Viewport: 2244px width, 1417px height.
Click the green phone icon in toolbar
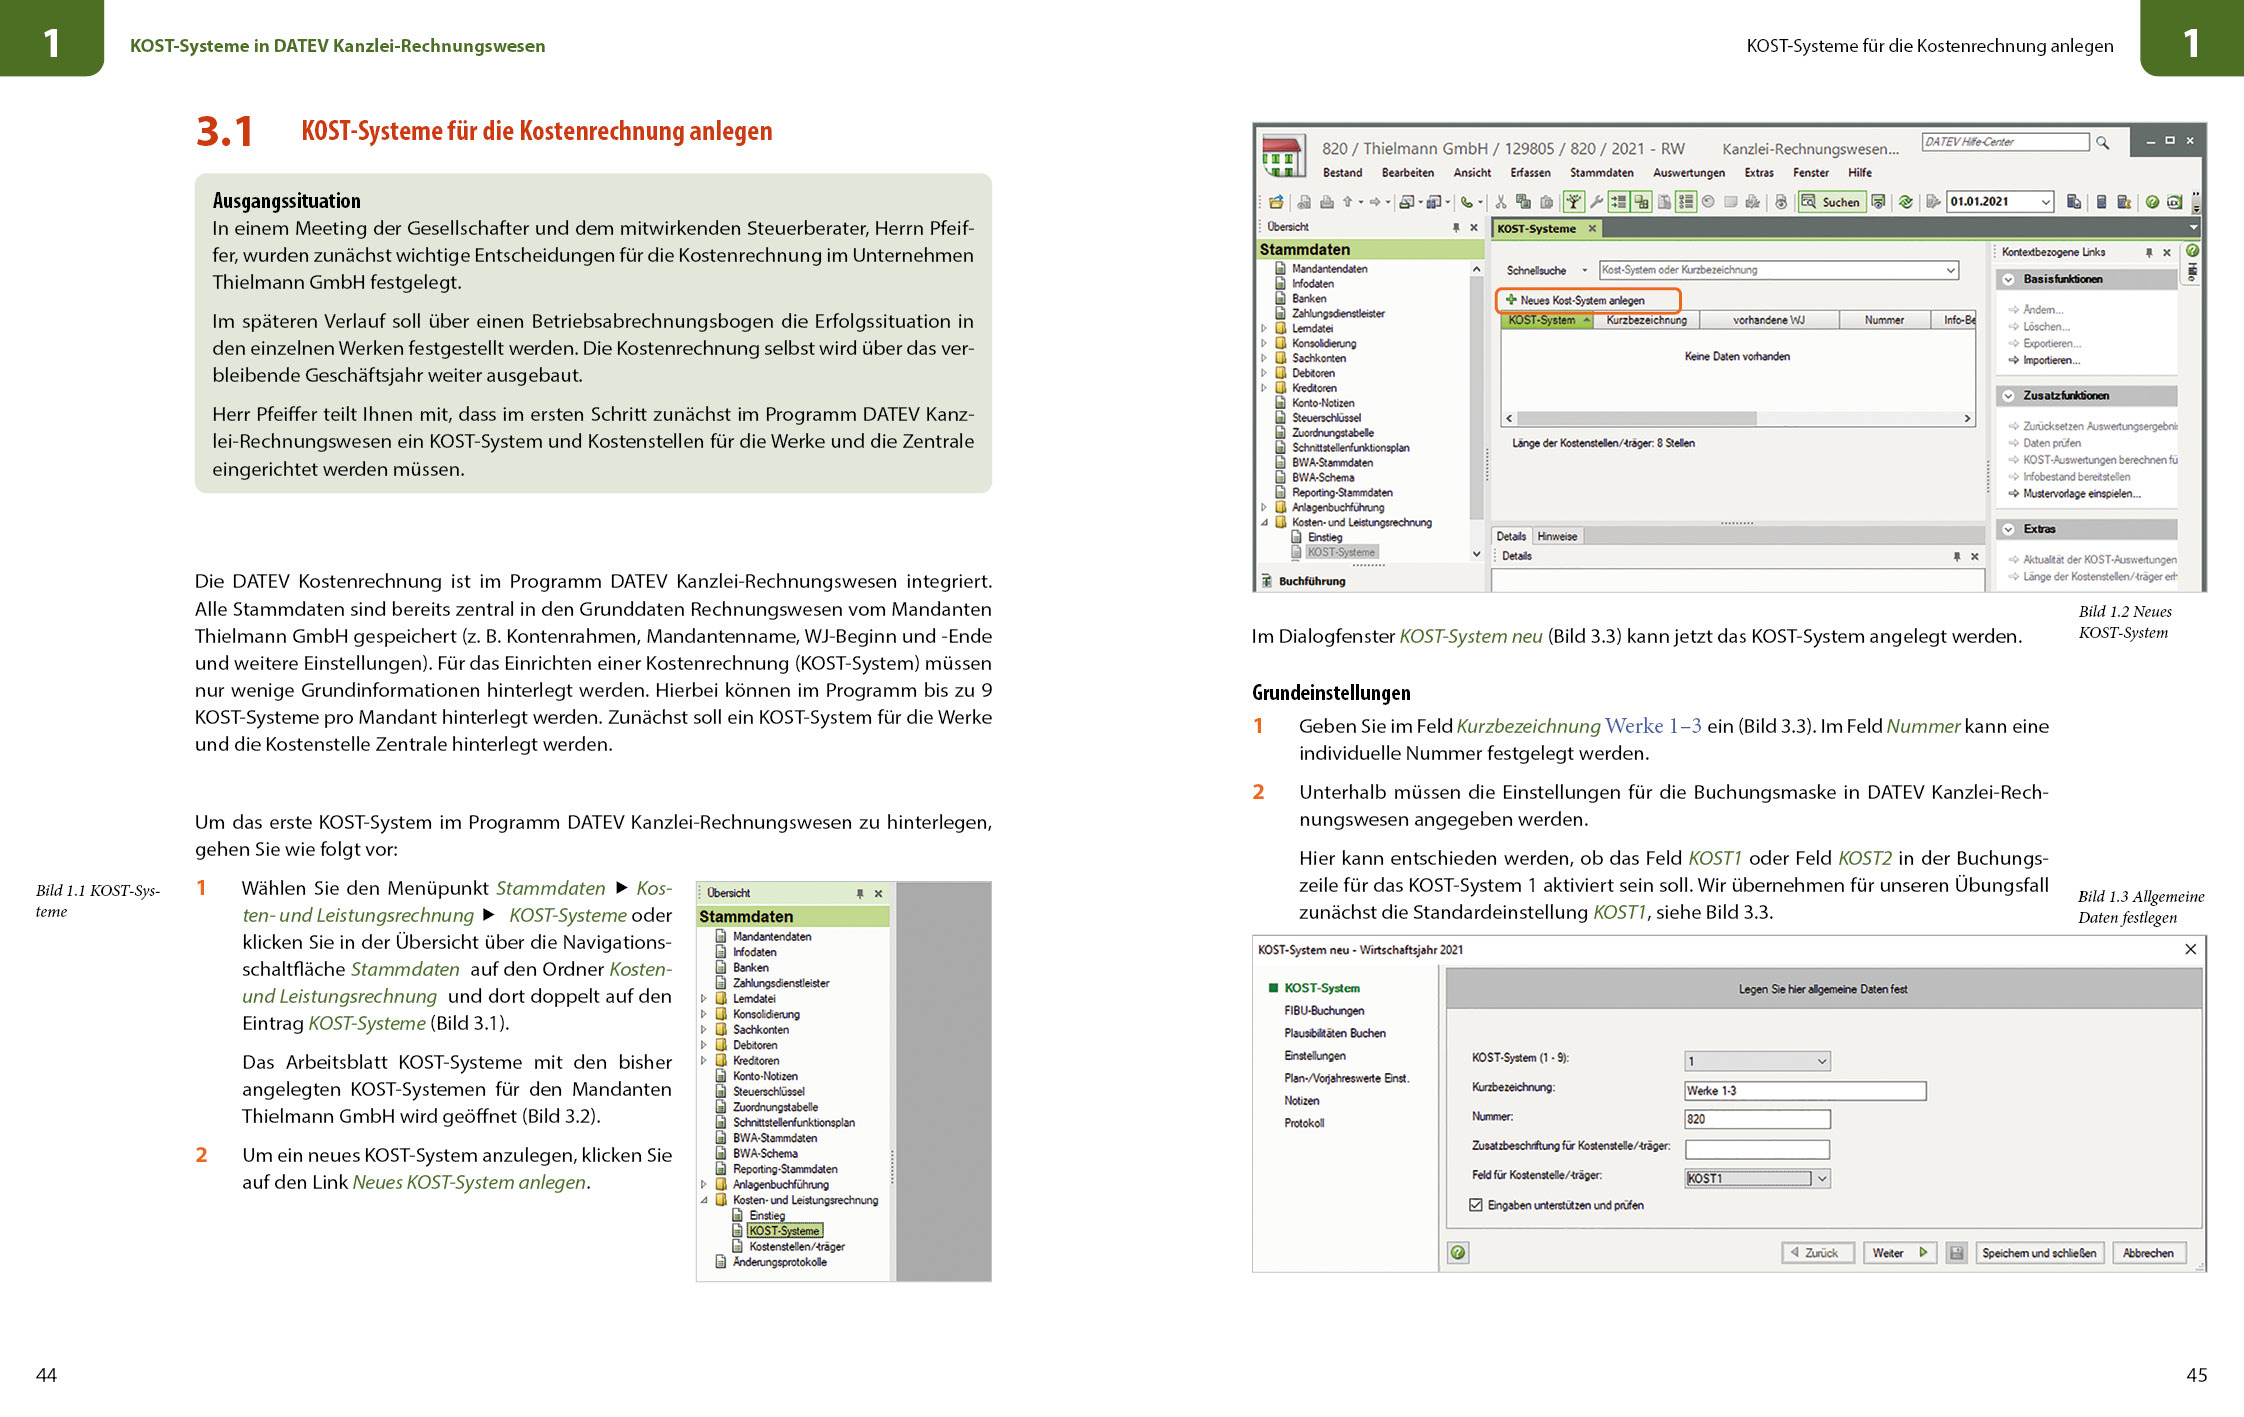[1466, 202]
